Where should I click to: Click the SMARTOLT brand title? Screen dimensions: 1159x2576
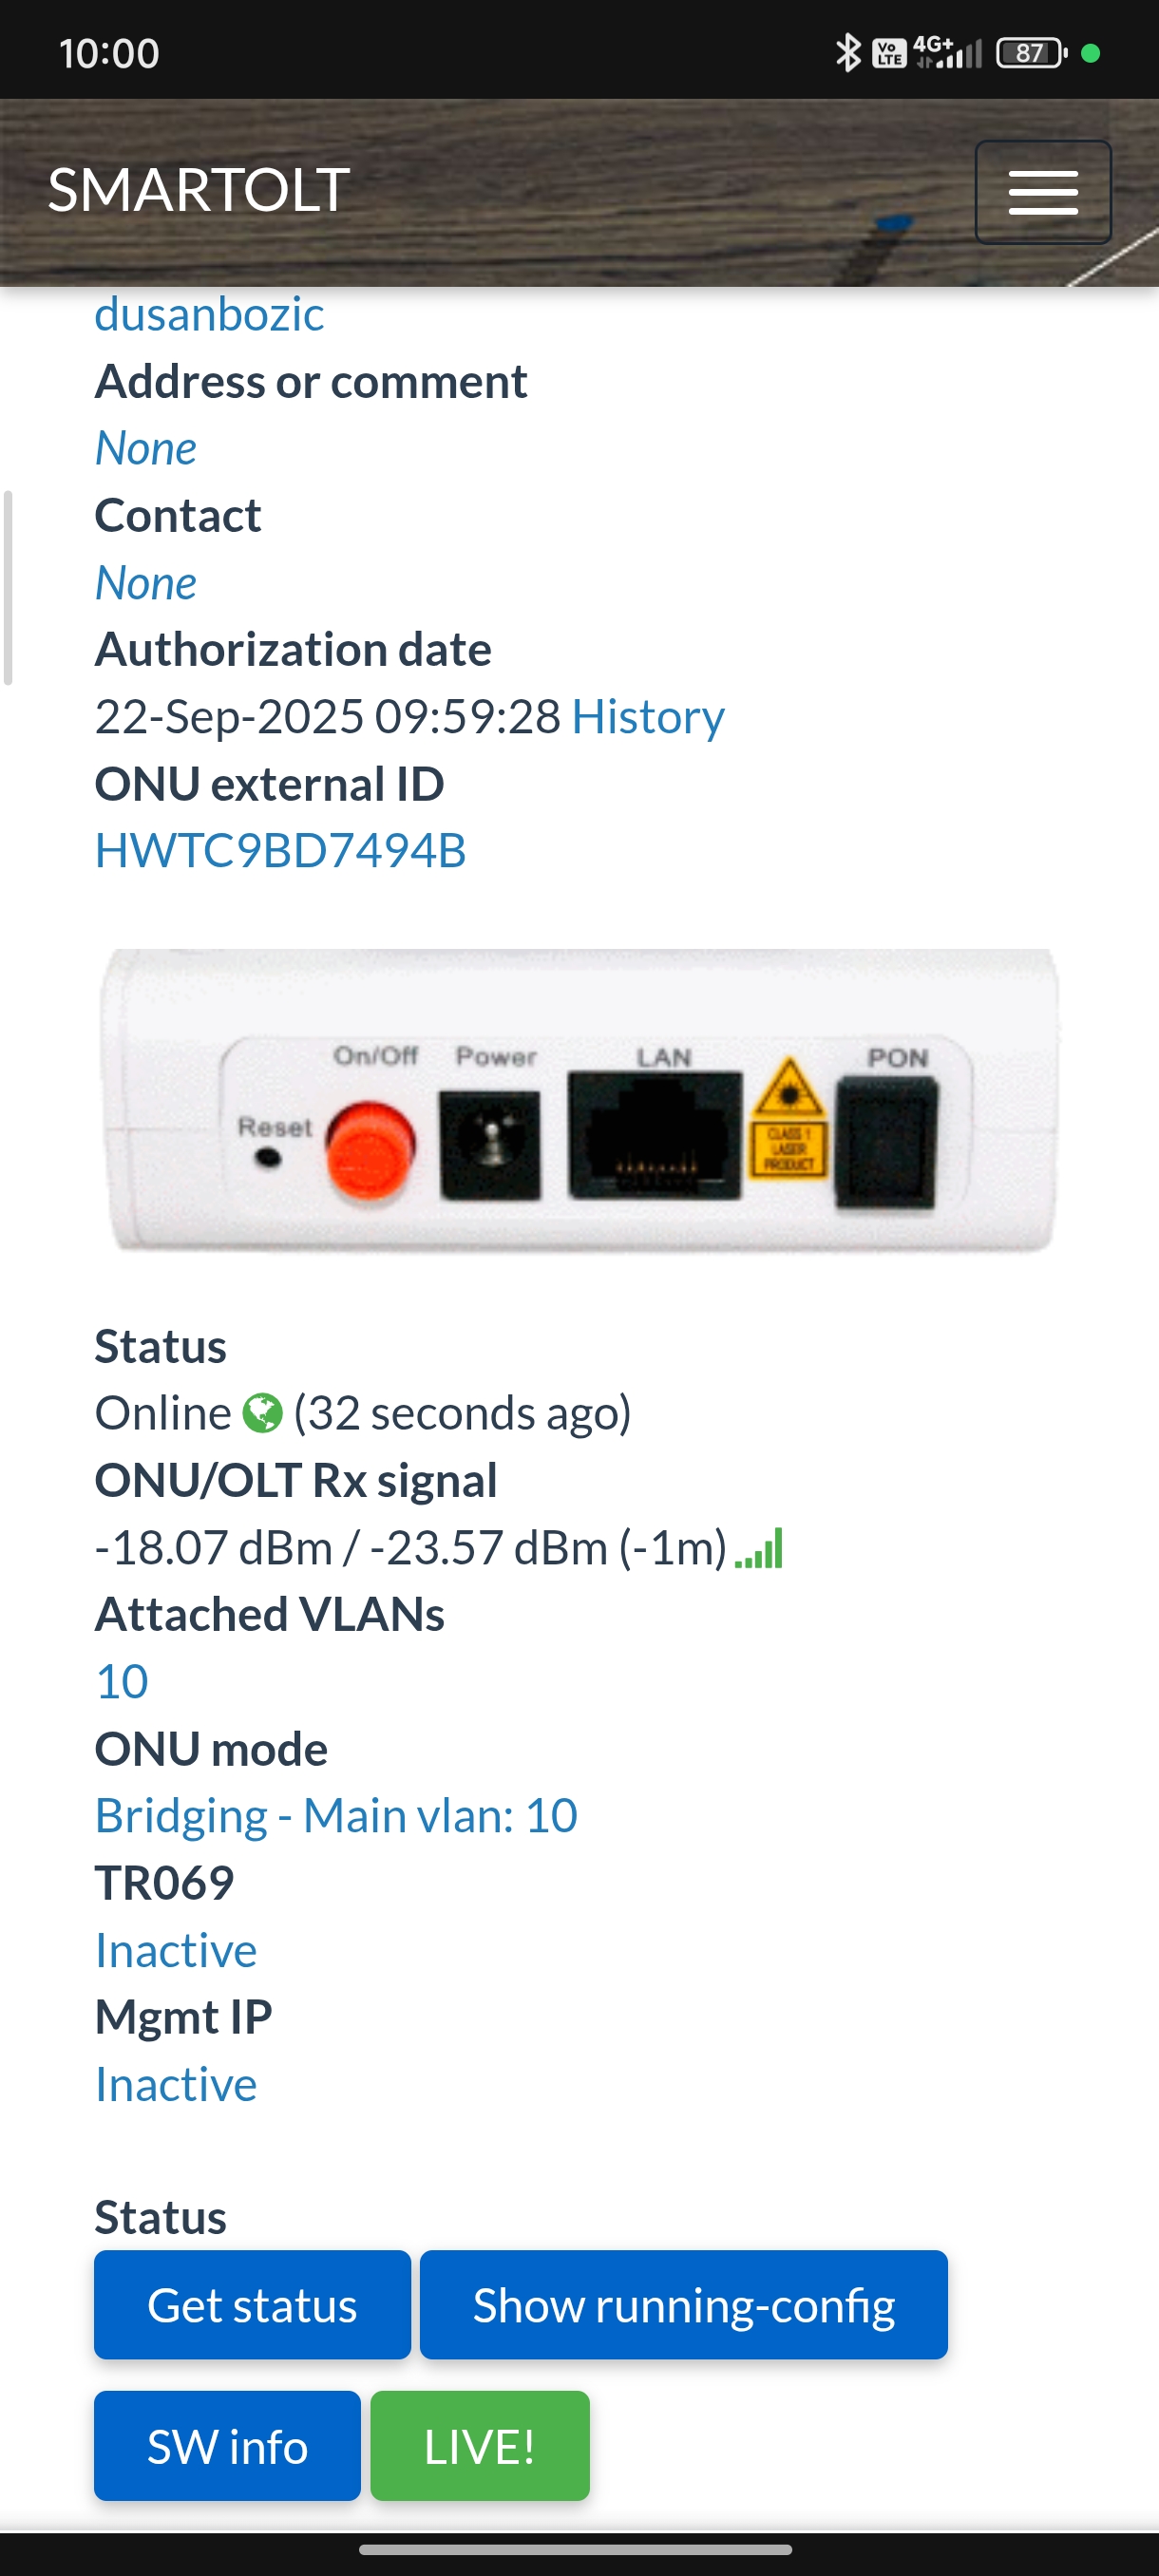pos(199,190)
